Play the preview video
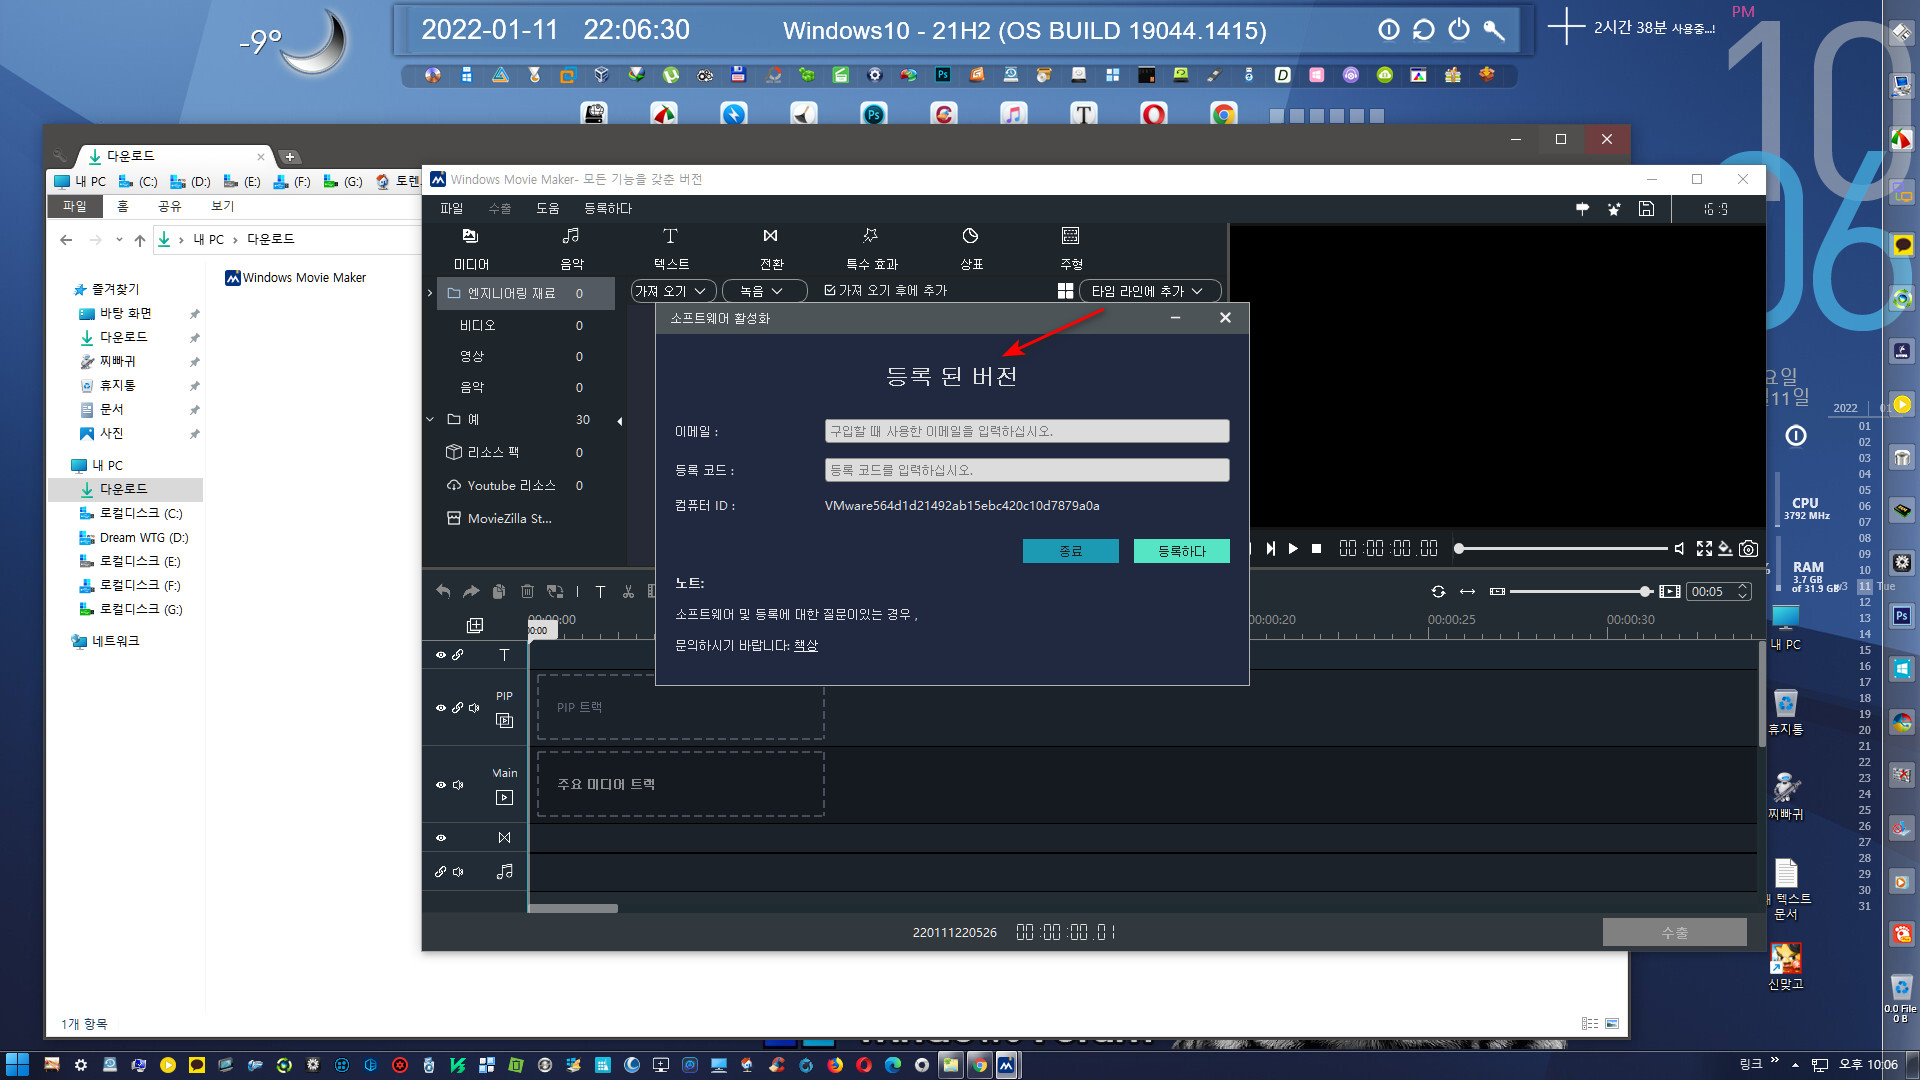1920x1080 pixels. [x=1293, y=548]
